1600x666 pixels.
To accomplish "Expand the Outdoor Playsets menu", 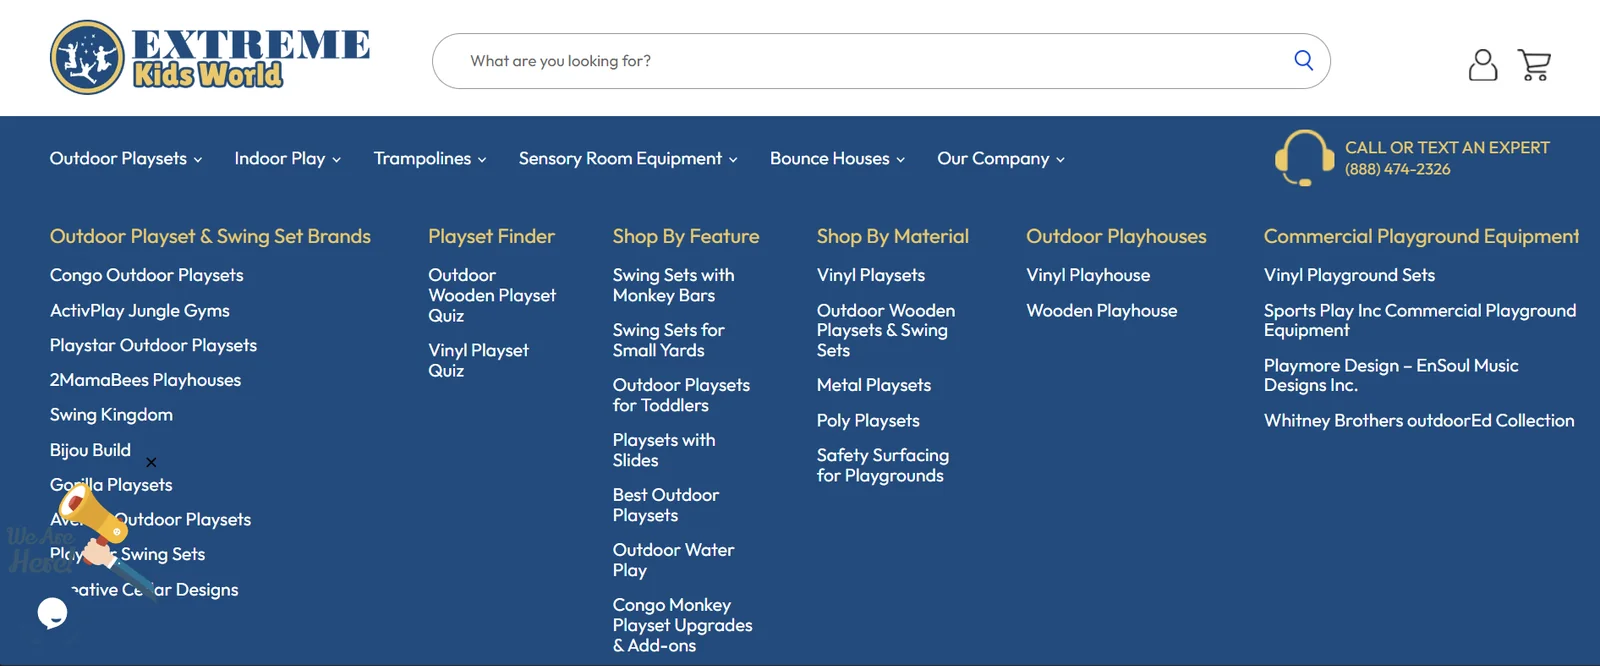I will point(126,158).
